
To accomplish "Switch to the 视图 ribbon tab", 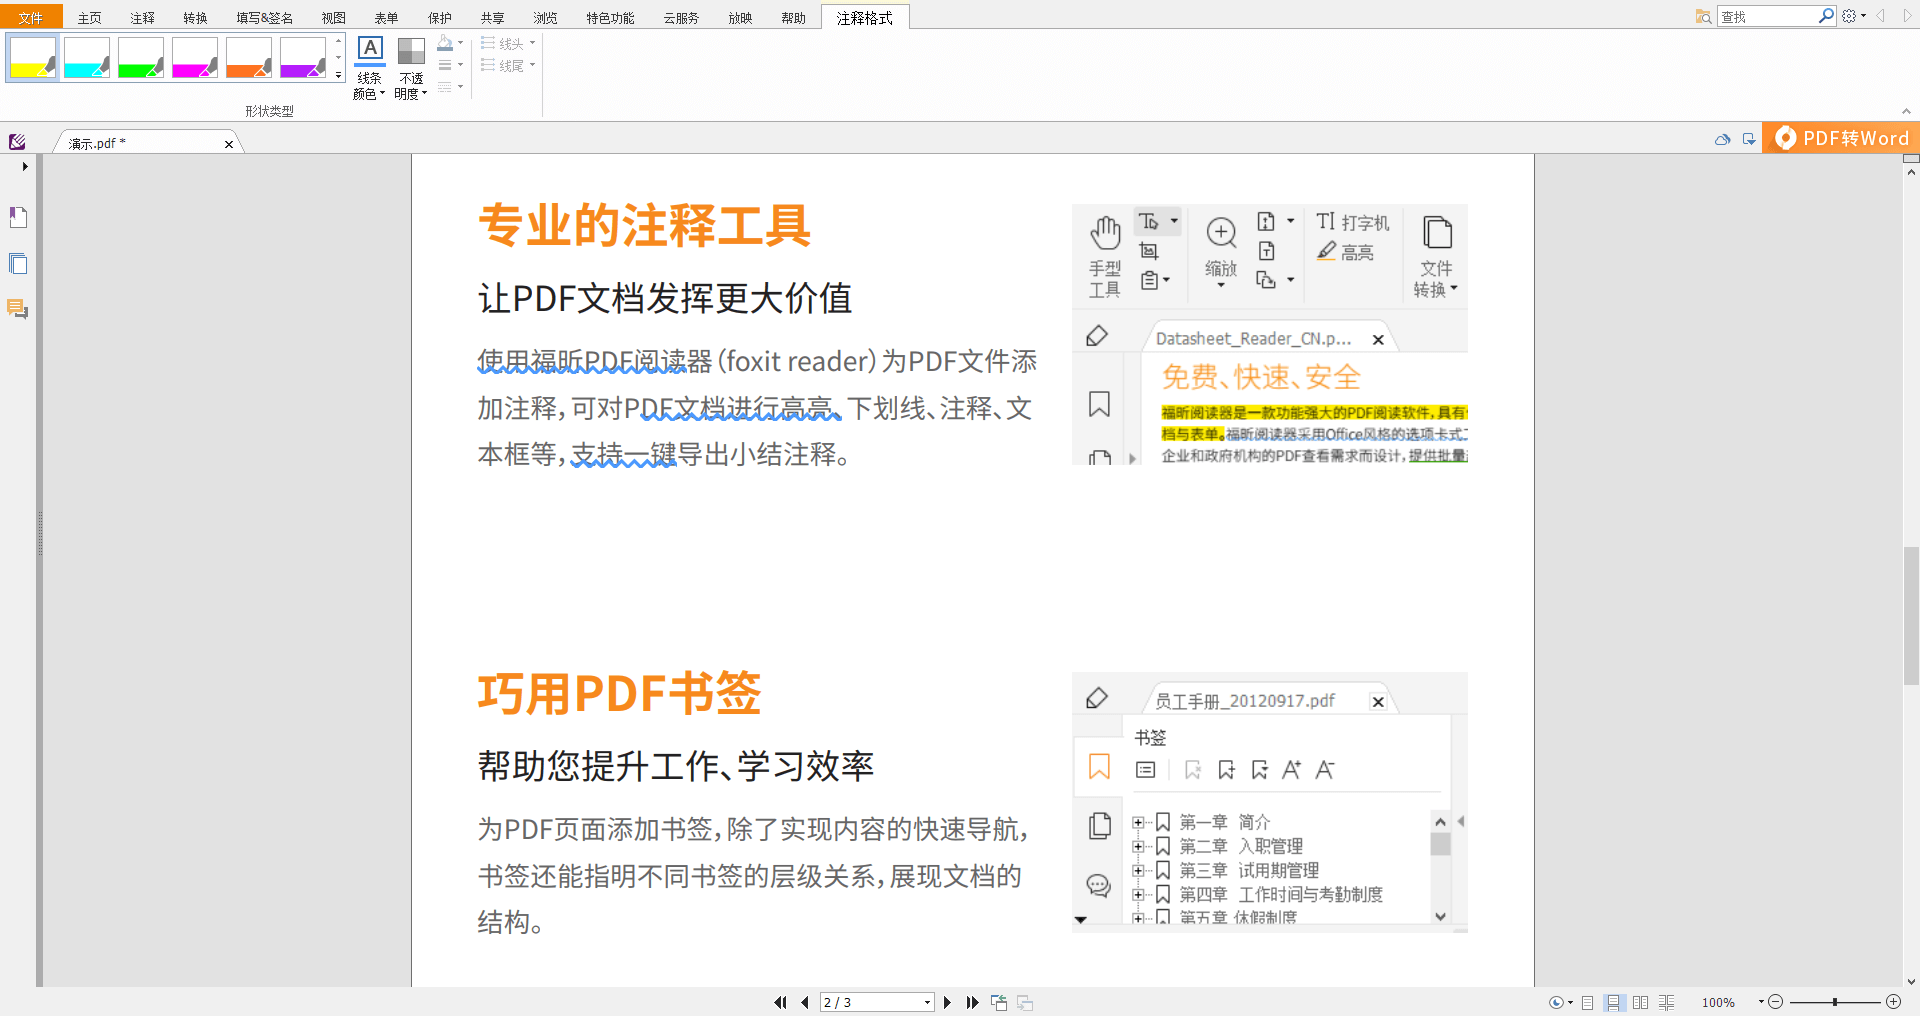I will coord(334,16).
